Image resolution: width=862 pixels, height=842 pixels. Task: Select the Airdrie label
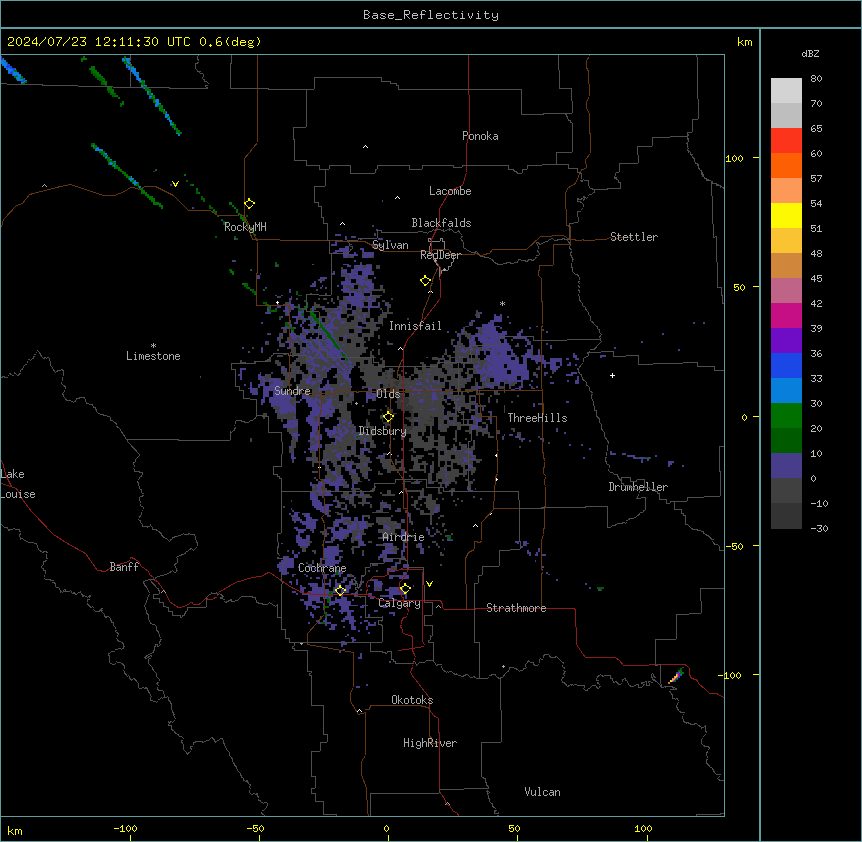point(403,537)
